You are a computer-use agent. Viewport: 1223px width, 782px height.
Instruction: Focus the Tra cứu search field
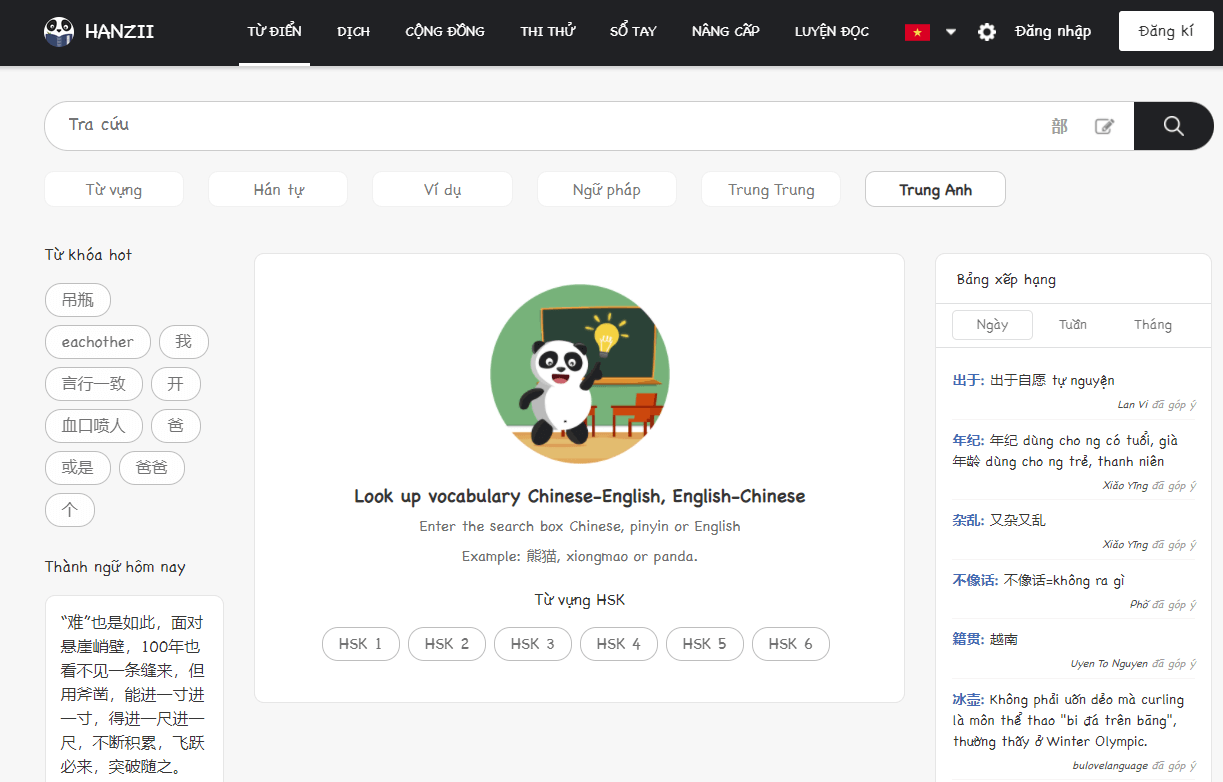click(x=540, y=126)
